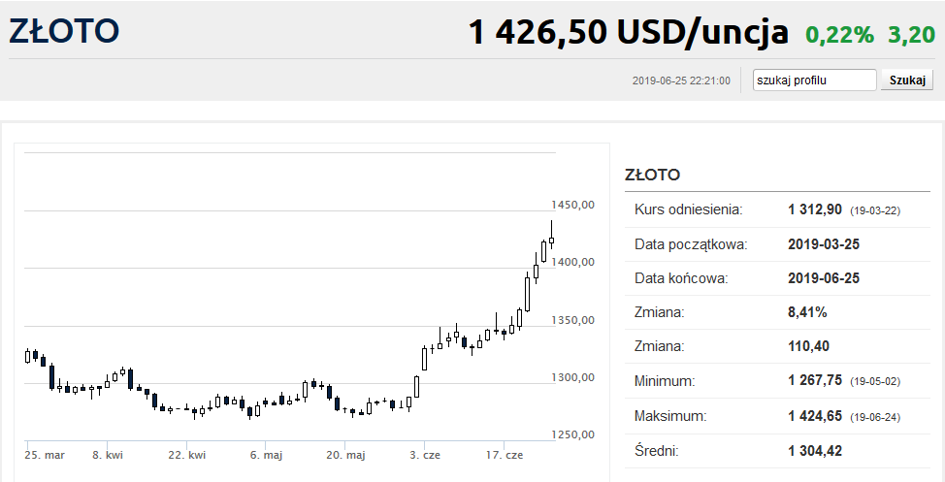The width and height of the screenshot is (945, 482).
Task: Click the 1 426,50 USD/uncja price
Action: tap(628, 32)
